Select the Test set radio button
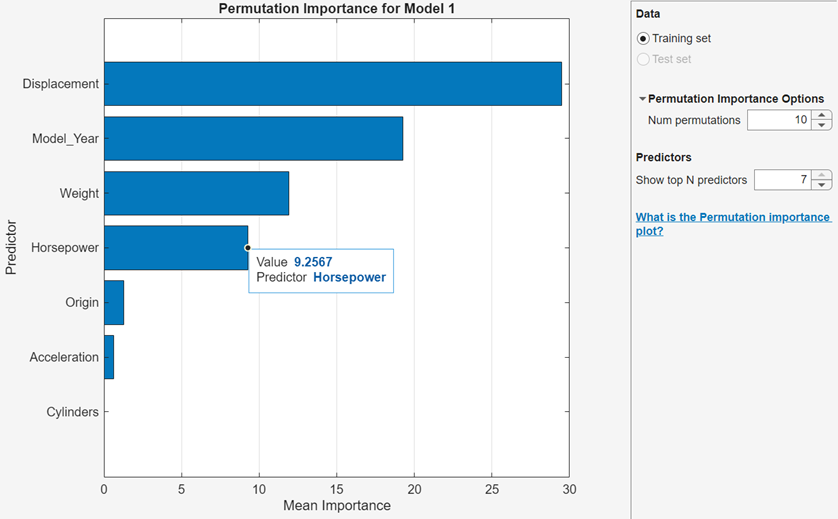838x519 pixels. tap(643, 59)
